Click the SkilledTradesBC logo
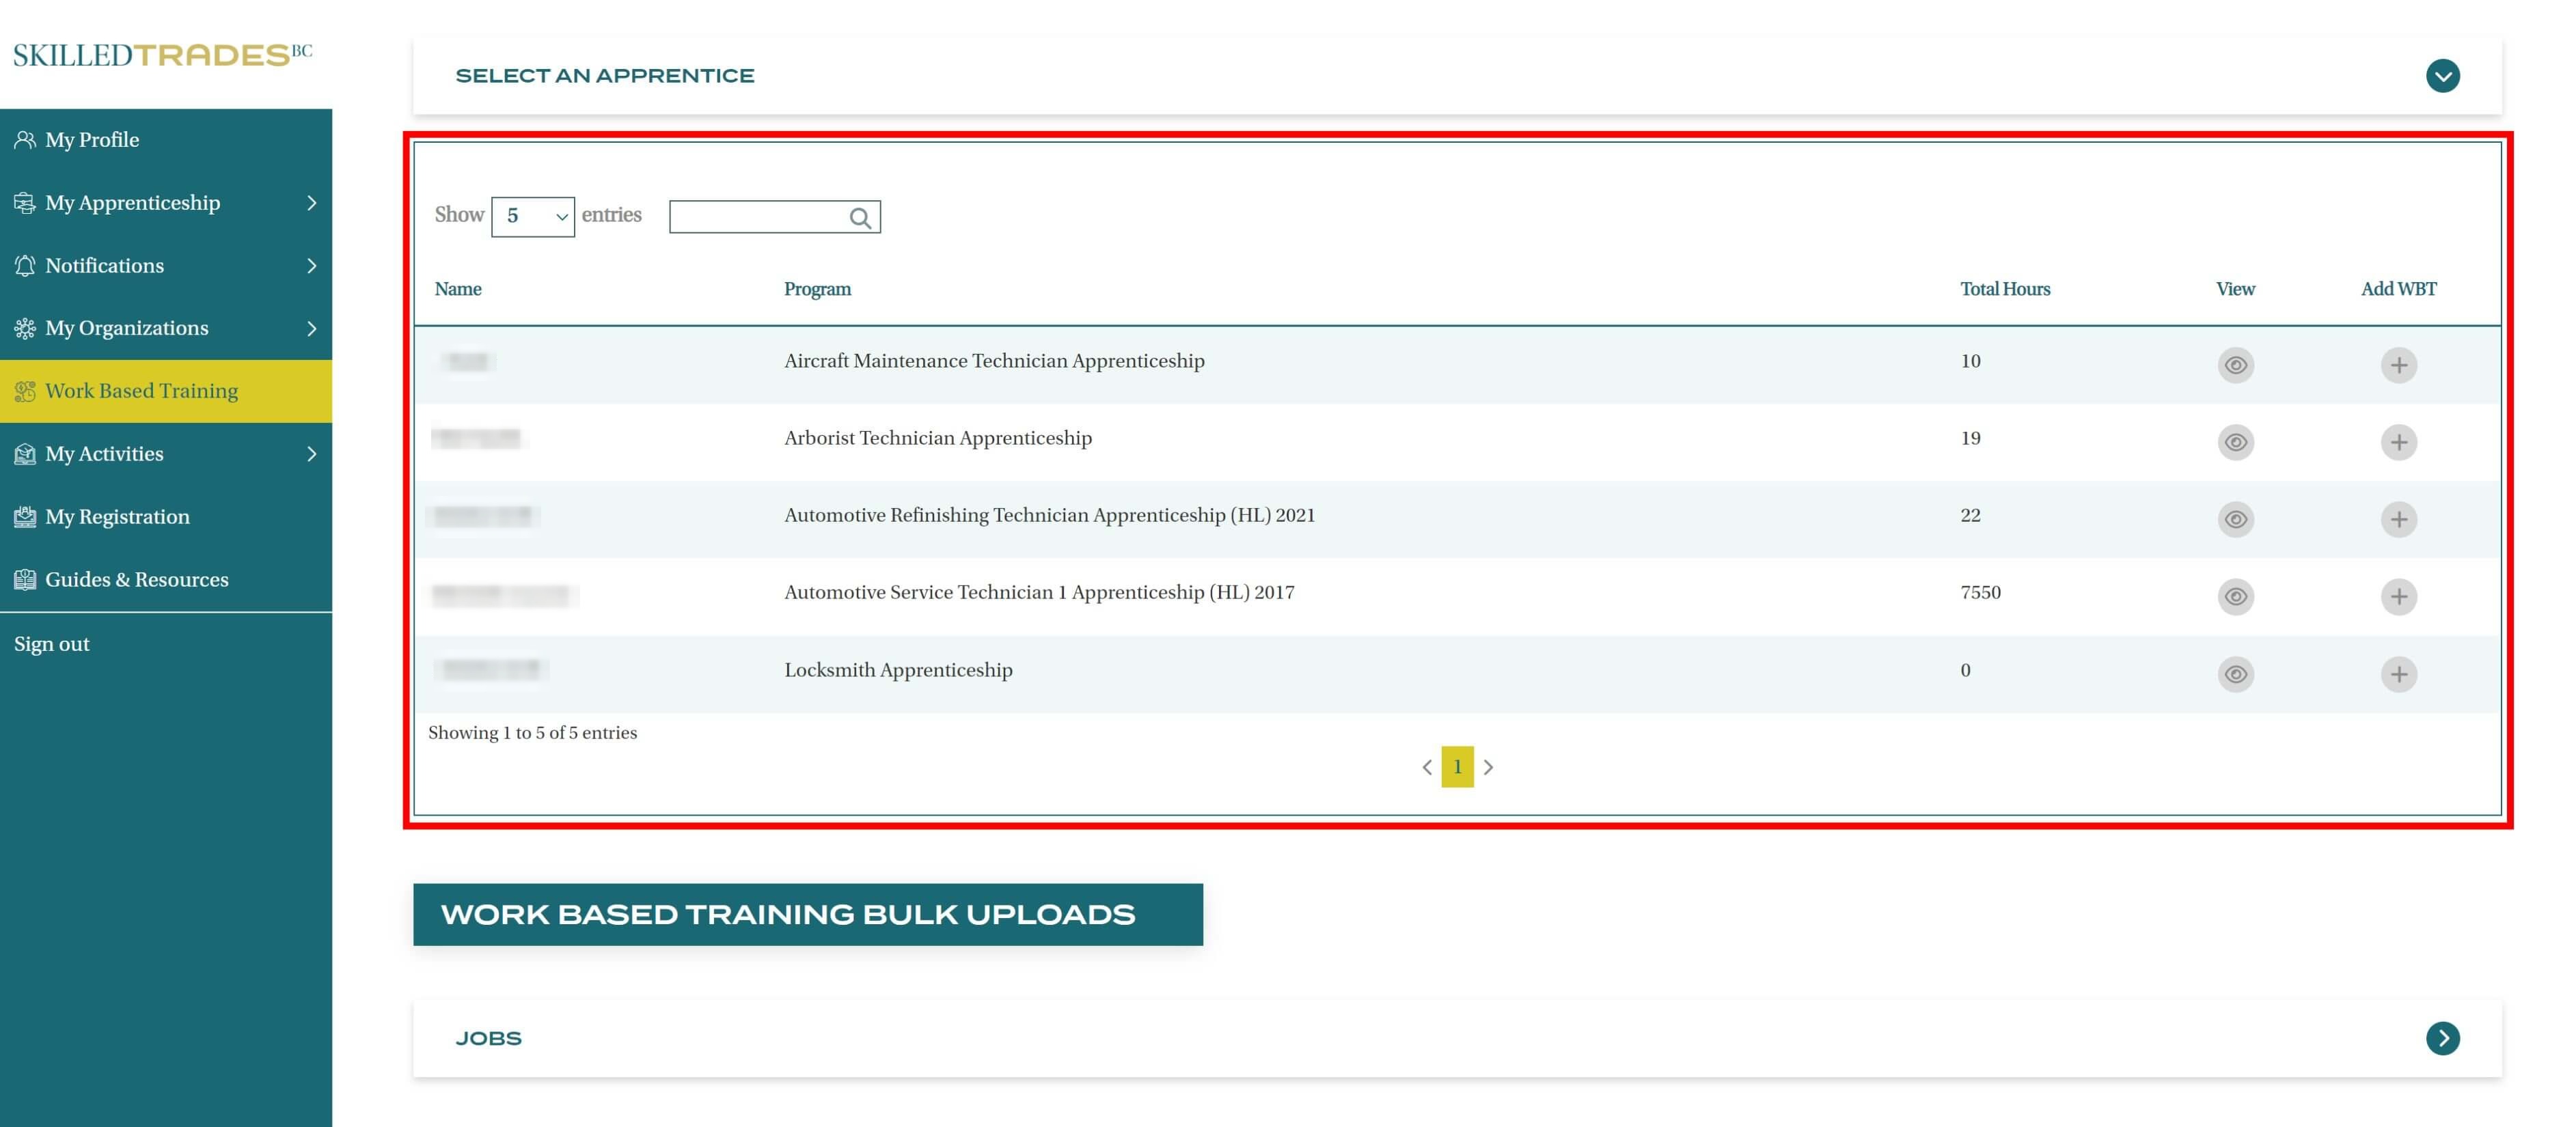The width and height of the screenshot is (2576, 1127). (x=162, y=54)
